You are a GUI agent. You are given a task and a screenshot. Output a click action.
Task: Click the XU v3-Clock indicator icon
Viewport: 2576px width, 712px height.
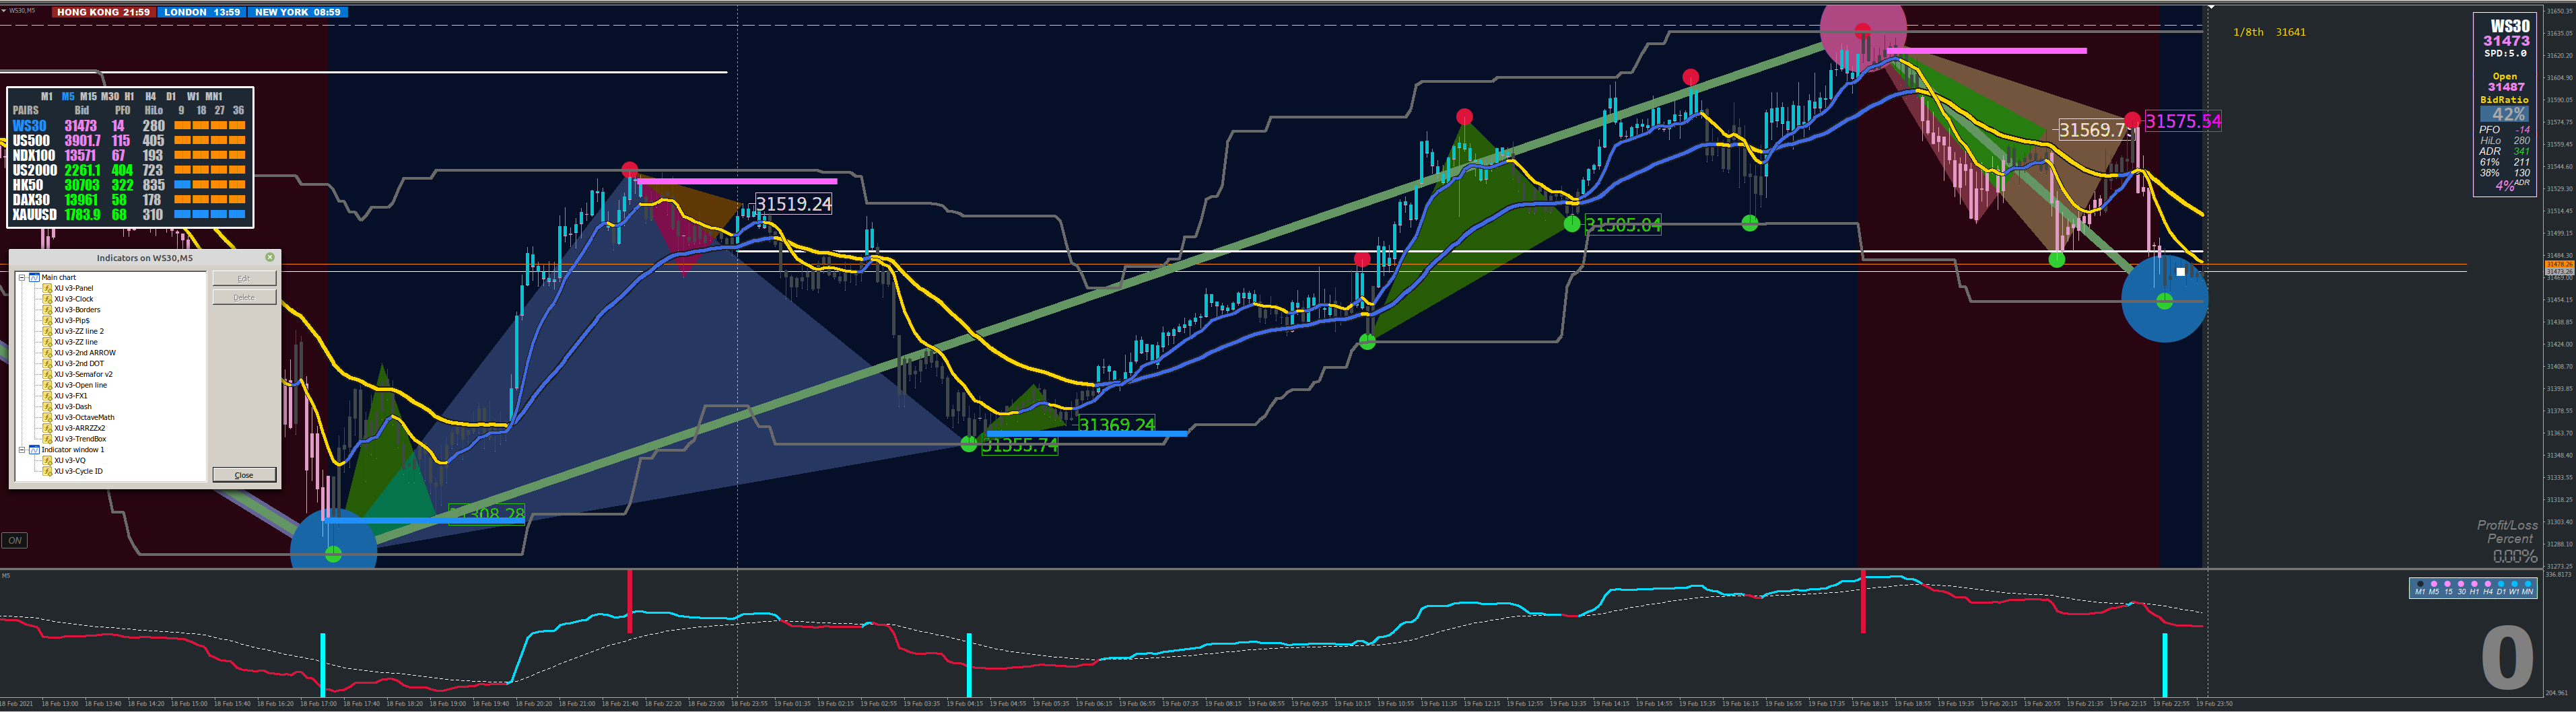pos(47,299)
